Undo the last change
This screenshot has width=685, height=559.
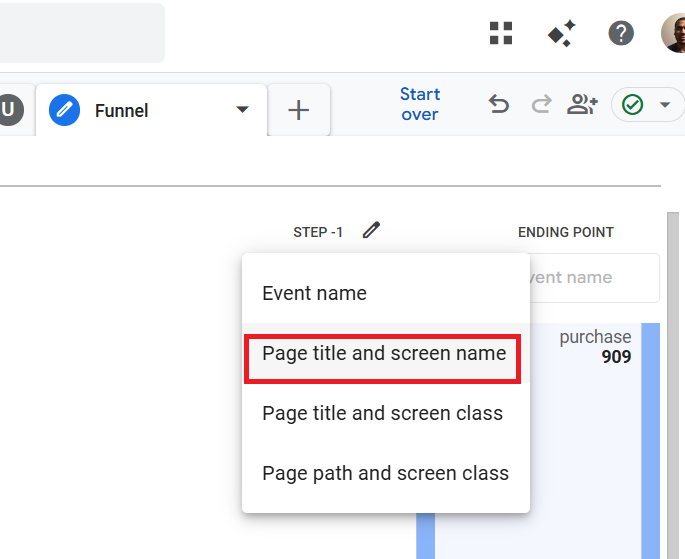click(499, 104)
